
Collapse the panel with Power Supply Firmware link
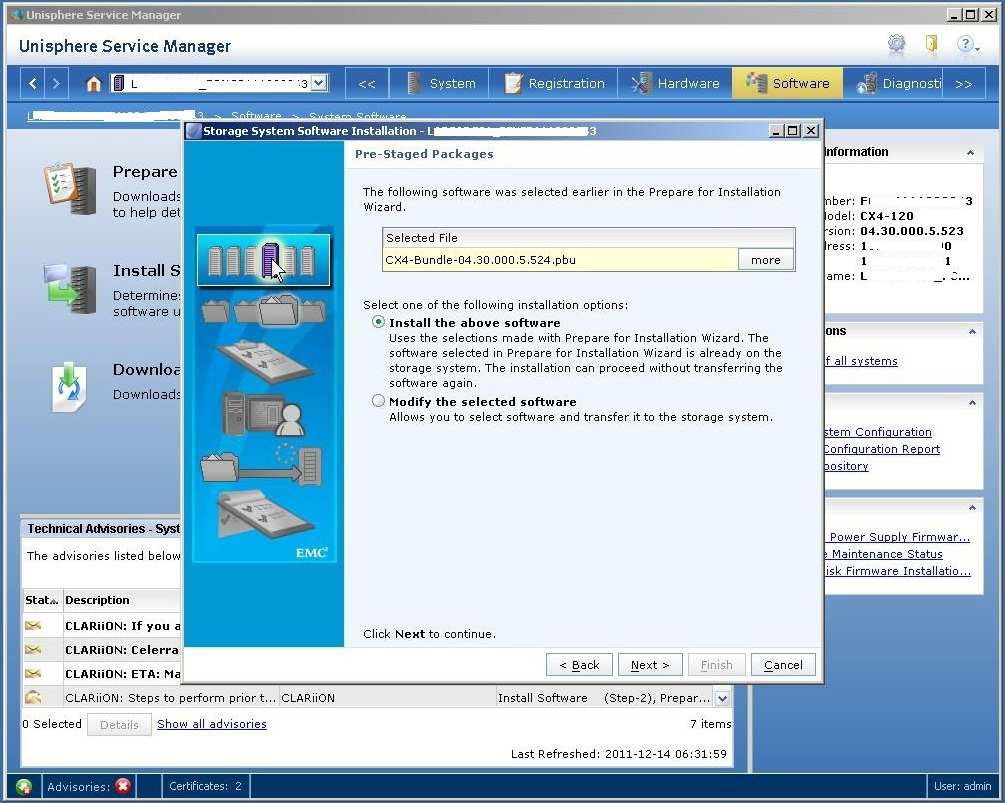click(972, 508)
